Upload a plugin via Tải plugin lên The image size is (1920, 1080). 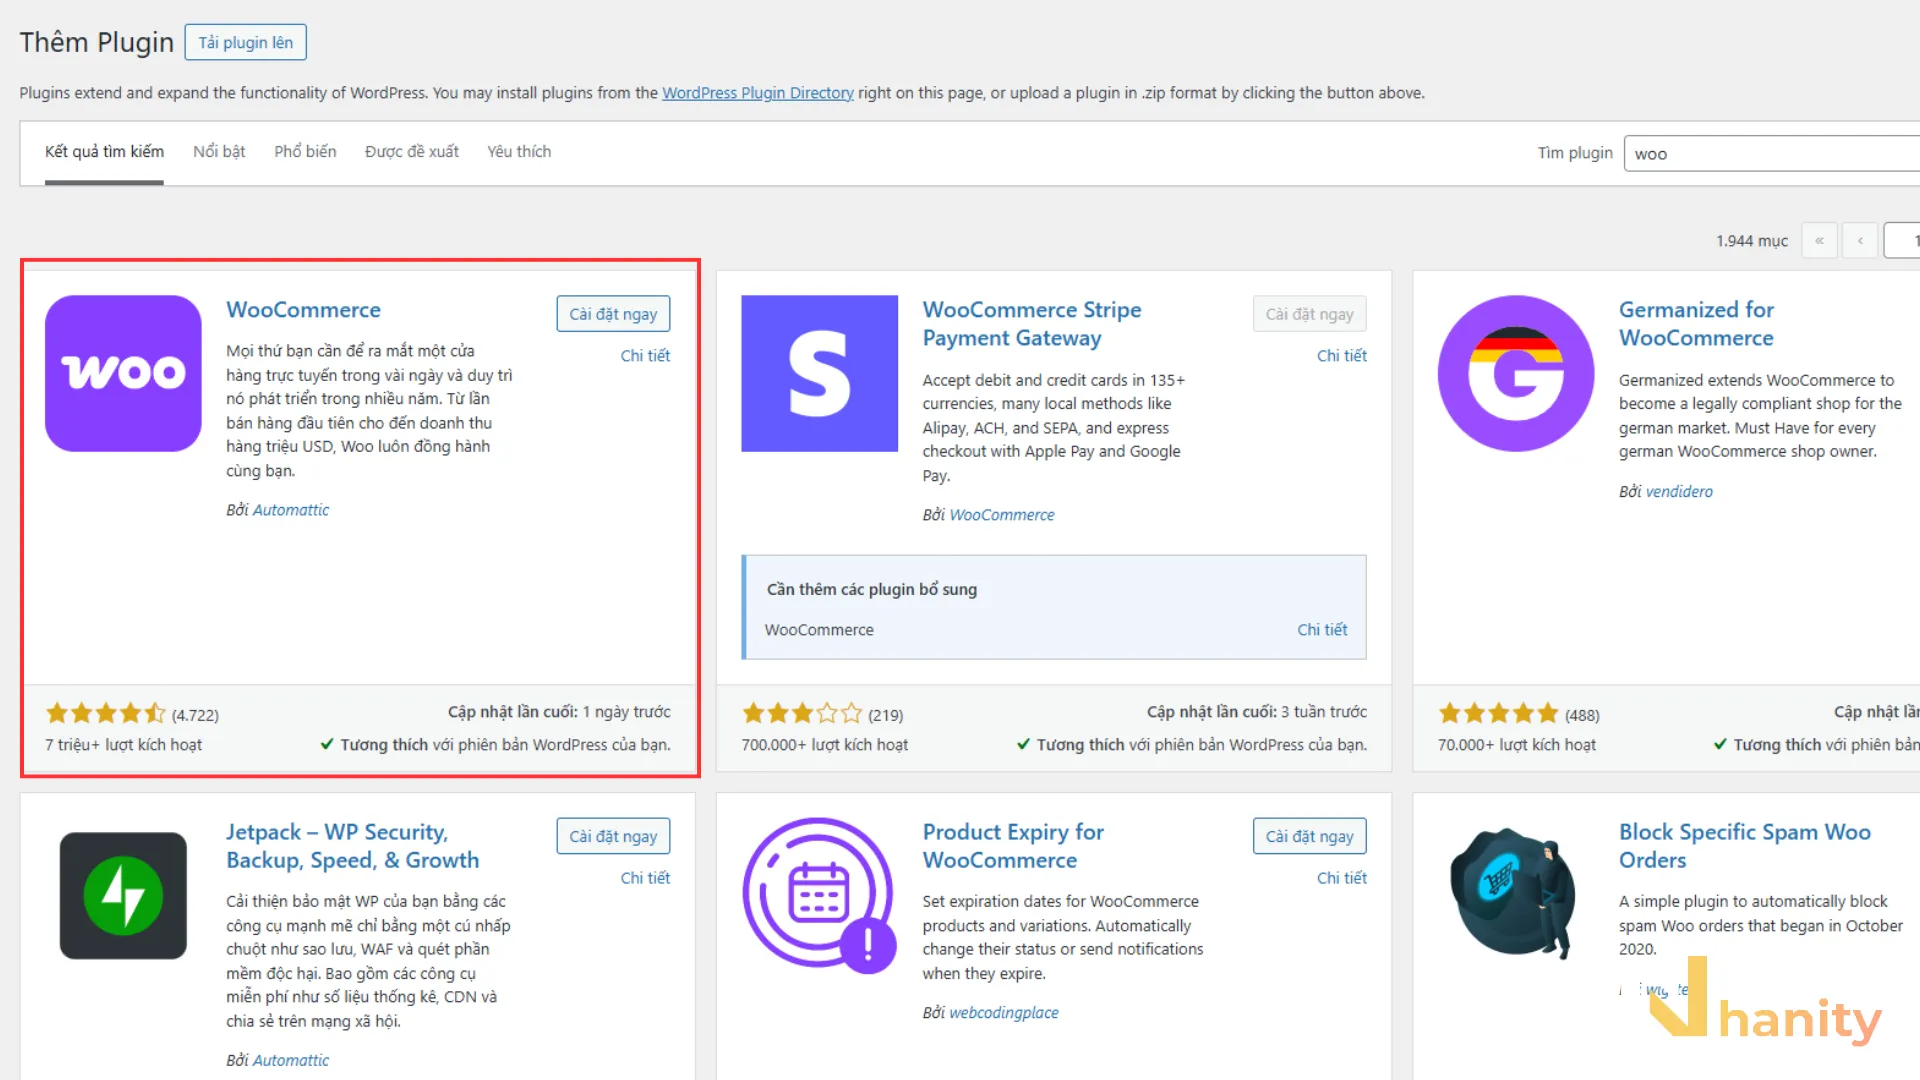(245, 42)
